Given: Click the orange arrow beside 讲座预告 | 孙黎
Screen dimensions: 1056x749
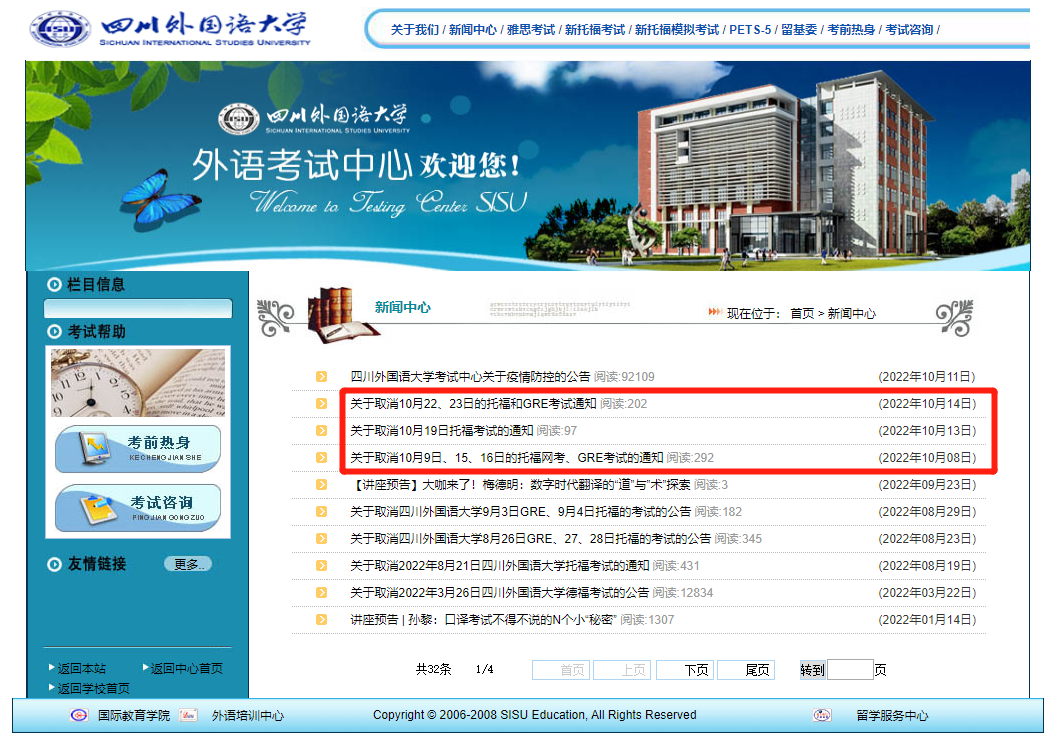Looking at the screenshot, I should 321,619.
